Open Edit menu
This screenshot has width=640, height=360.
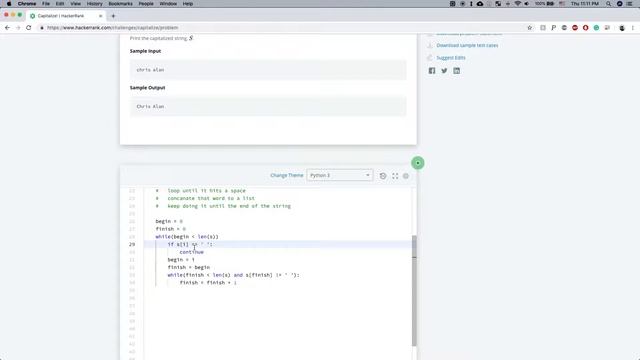60,4
